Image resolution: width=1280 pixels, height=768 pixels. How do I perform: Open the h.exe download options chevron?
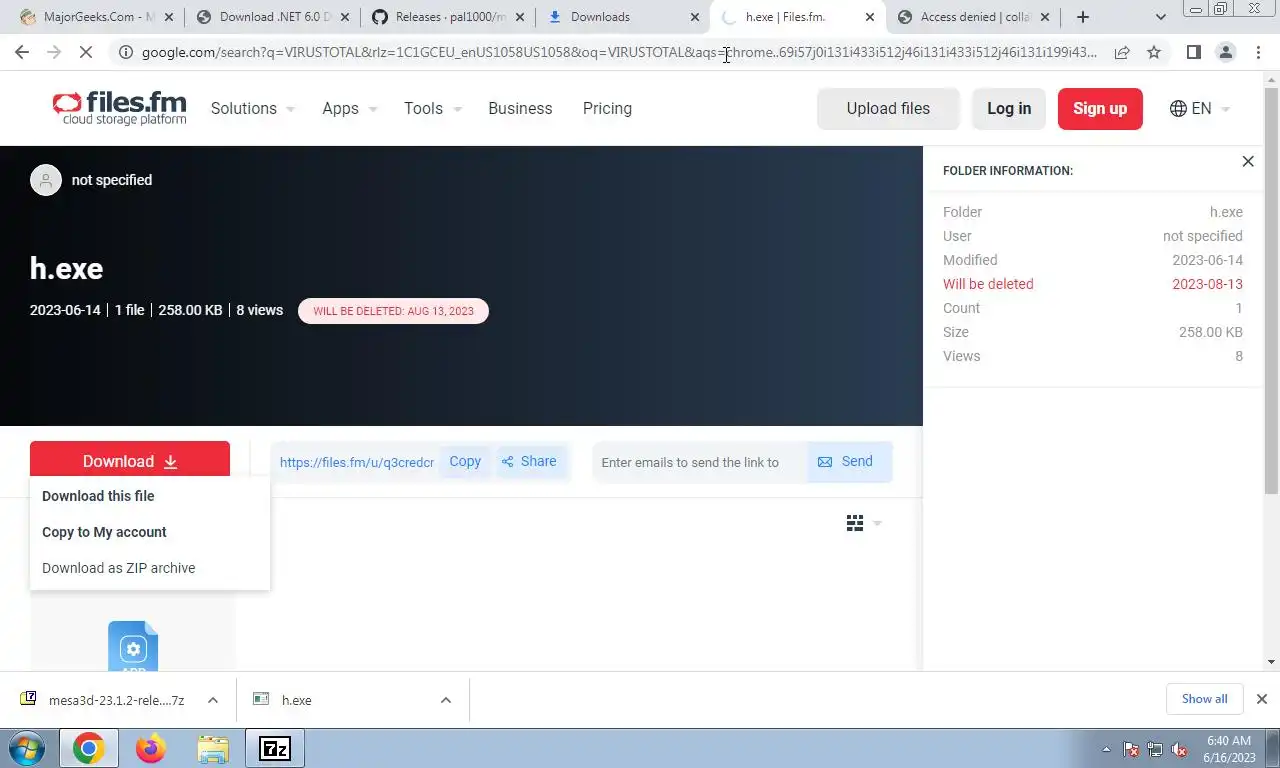click(x=446, y=700)
